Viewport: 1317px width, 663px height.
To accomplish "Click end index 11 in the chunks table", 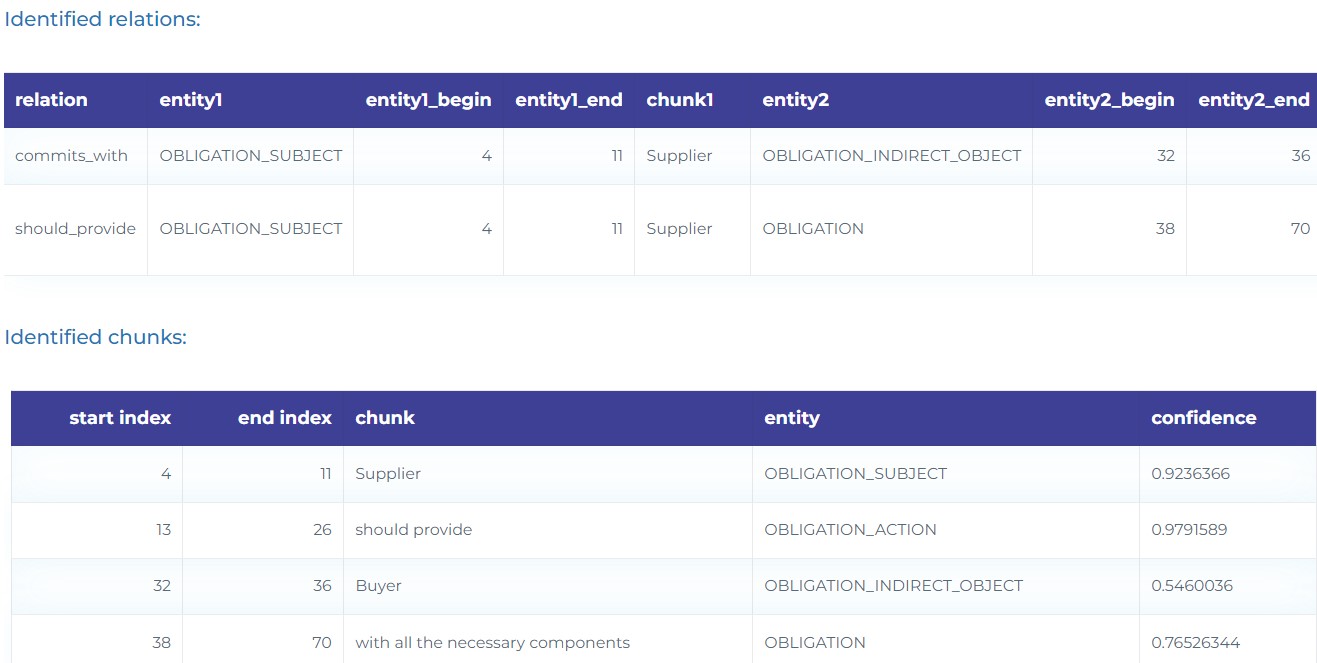I will (325, 474).
